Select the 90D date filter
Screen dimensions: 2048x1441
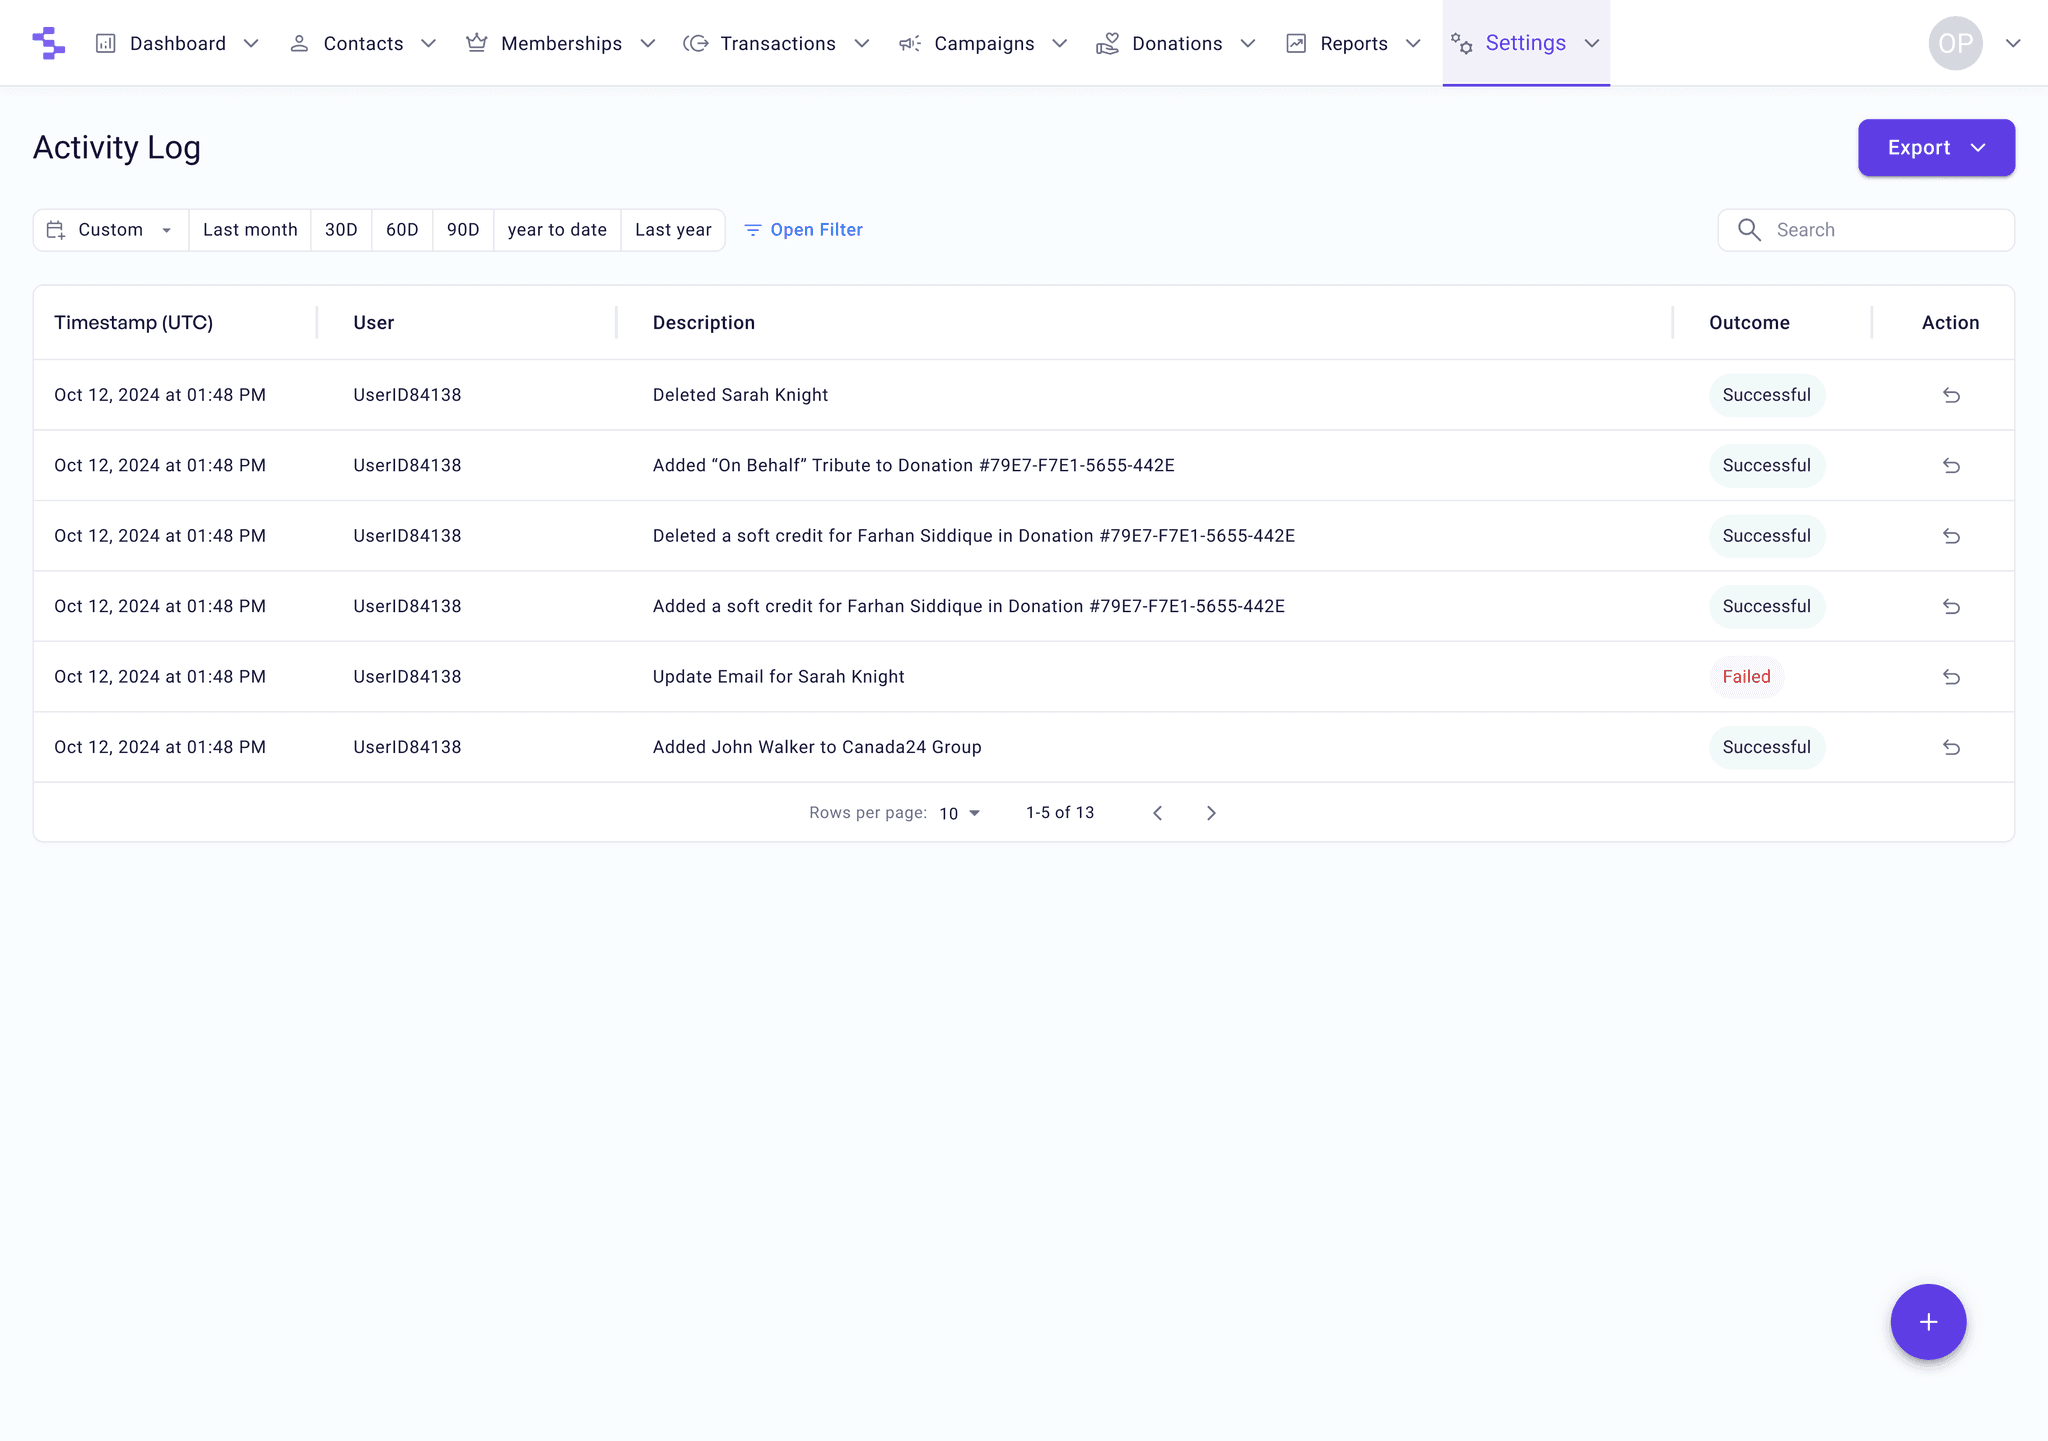(463, 230)
